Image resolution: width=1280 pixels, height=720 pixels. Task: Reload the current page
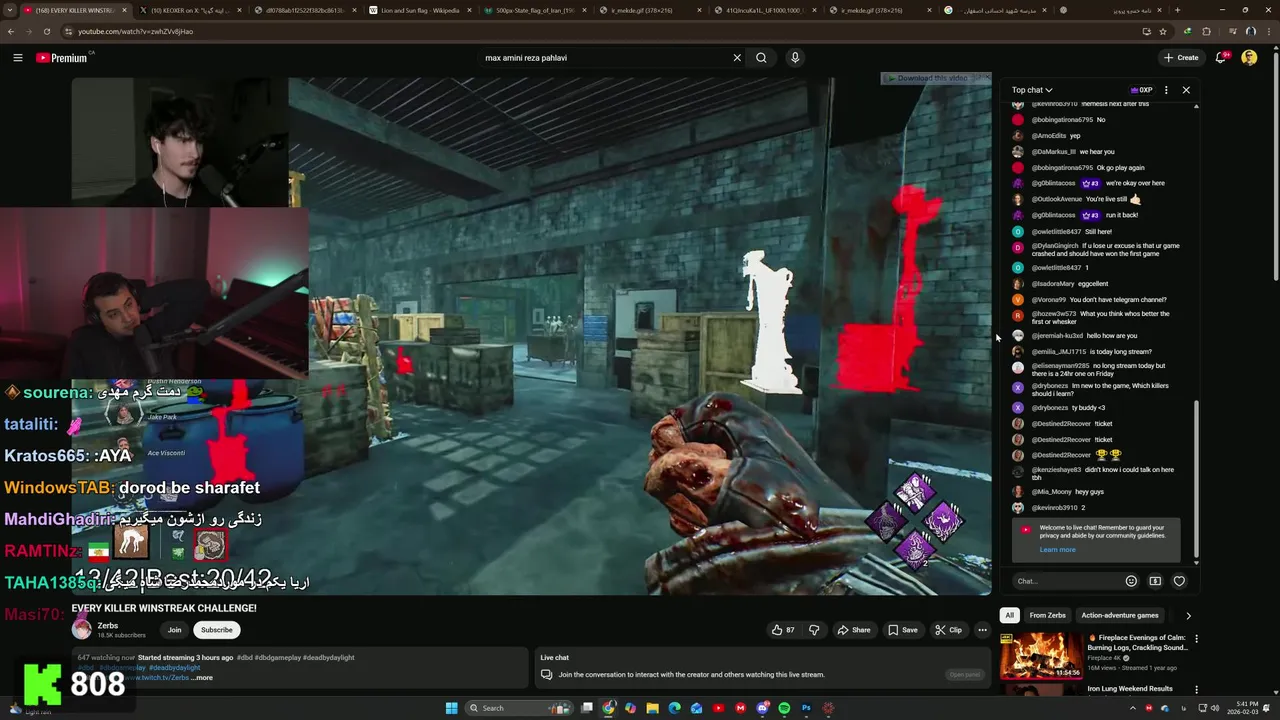coord(46,31)
